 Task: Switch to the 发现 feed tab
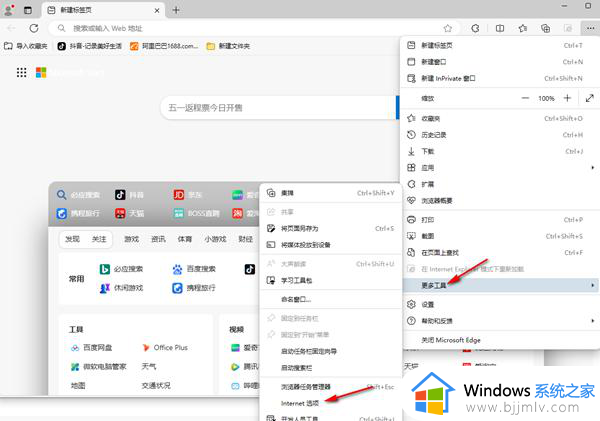click(x=72, y=239)
